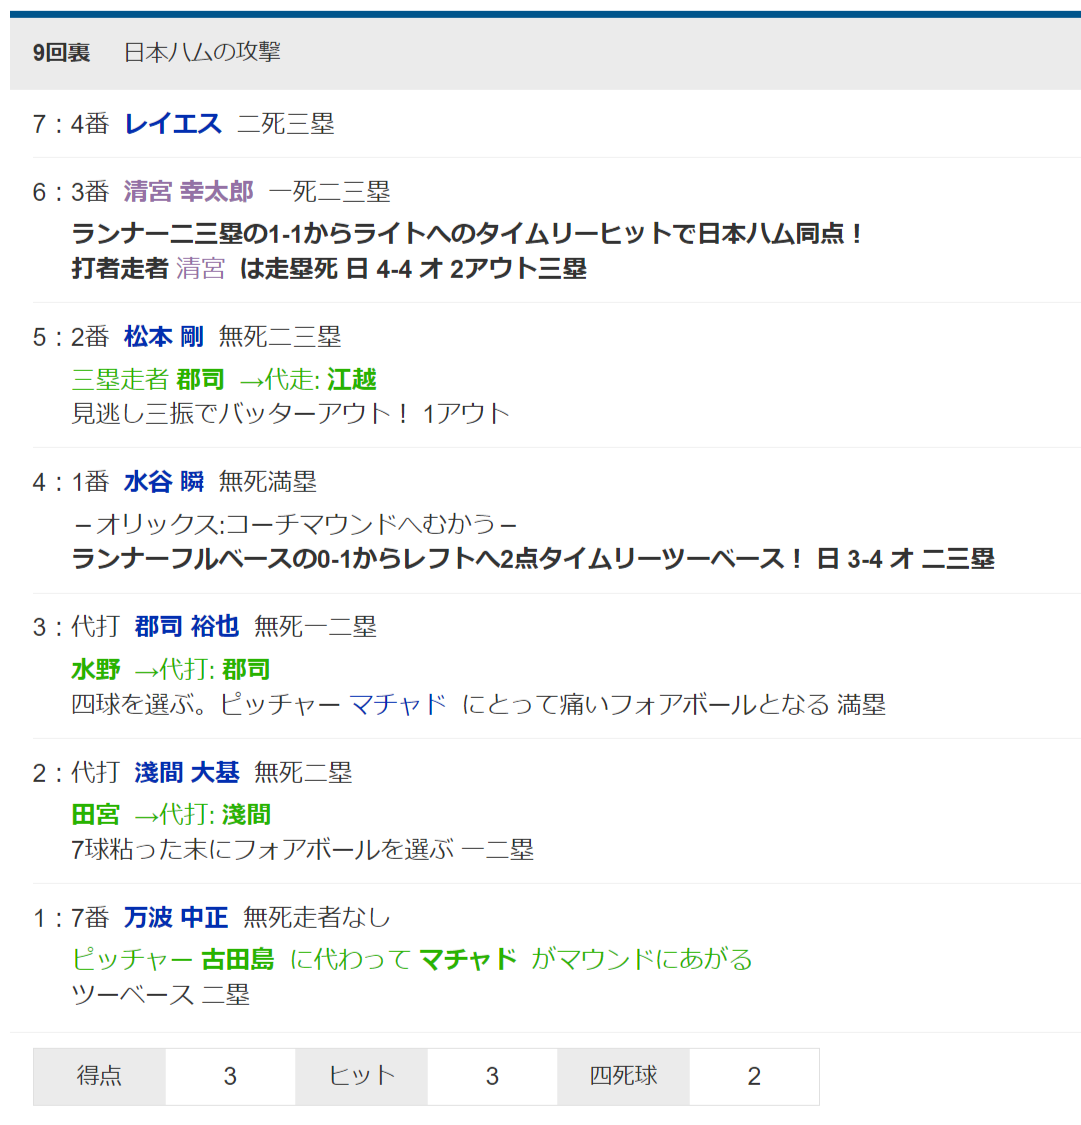Click the 四死球 value 2 cell
This screenshot has height=1125, width=1081.
pos(754,1076)
